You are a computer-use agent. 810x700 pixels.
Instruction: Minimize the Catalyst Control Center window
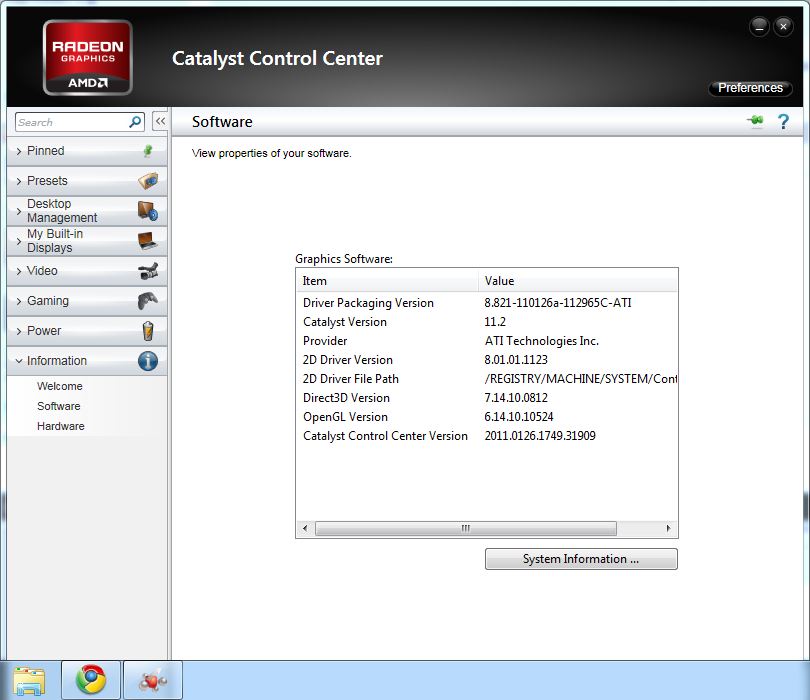(x=759, y=26)
